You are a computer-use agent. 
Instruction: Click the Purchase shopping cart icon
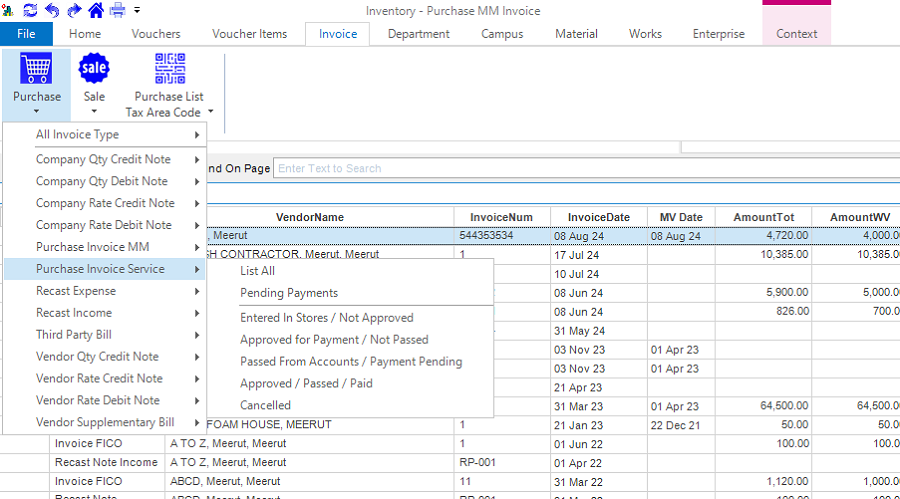point(36,69)
